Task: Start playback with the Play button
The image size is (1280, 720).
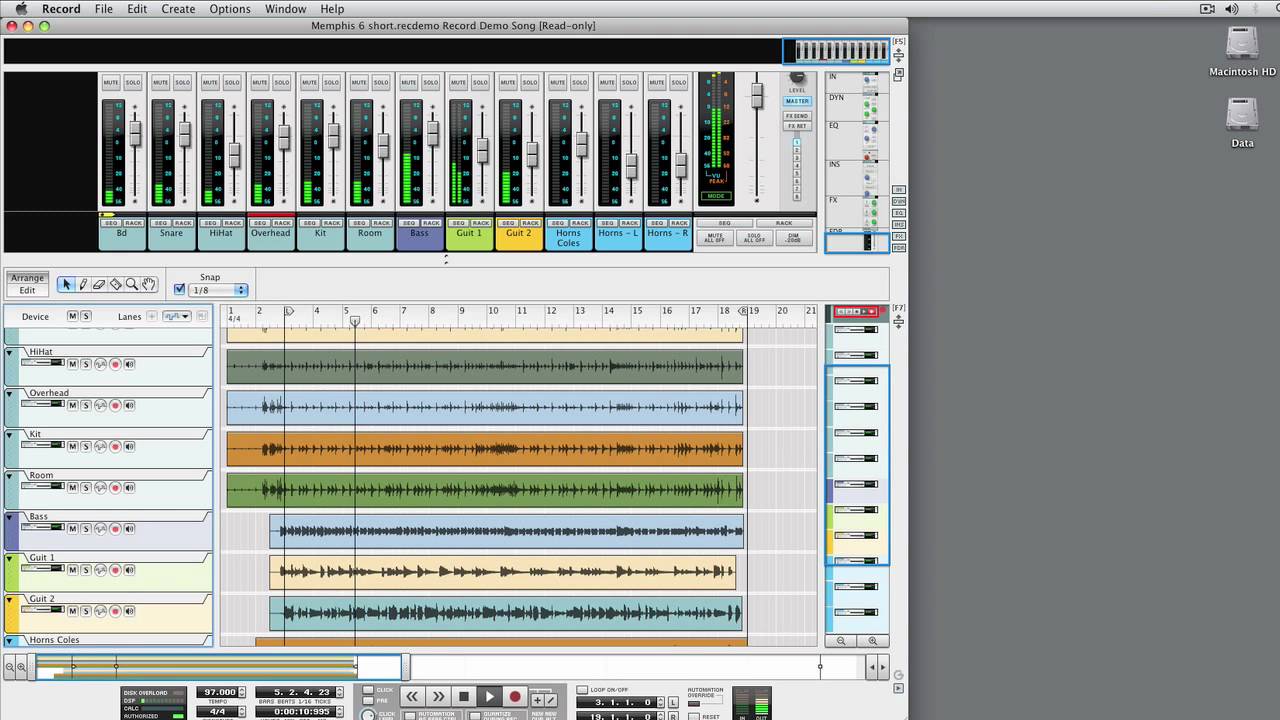Action: click(489, 697)
